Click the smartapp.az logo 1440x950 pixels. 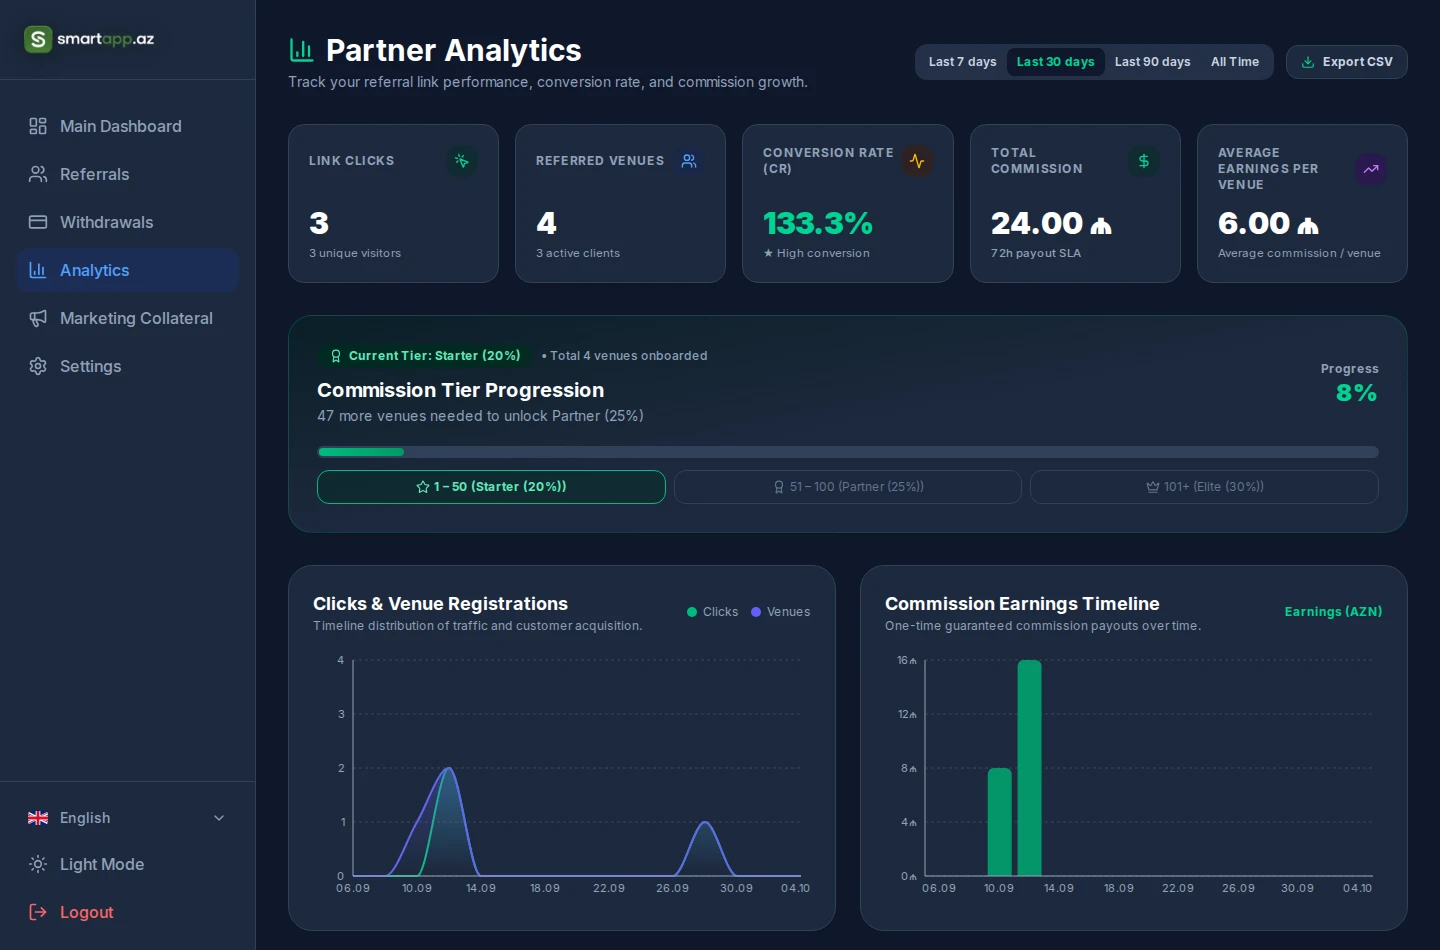pyautogui.click(x=89, y=39)
